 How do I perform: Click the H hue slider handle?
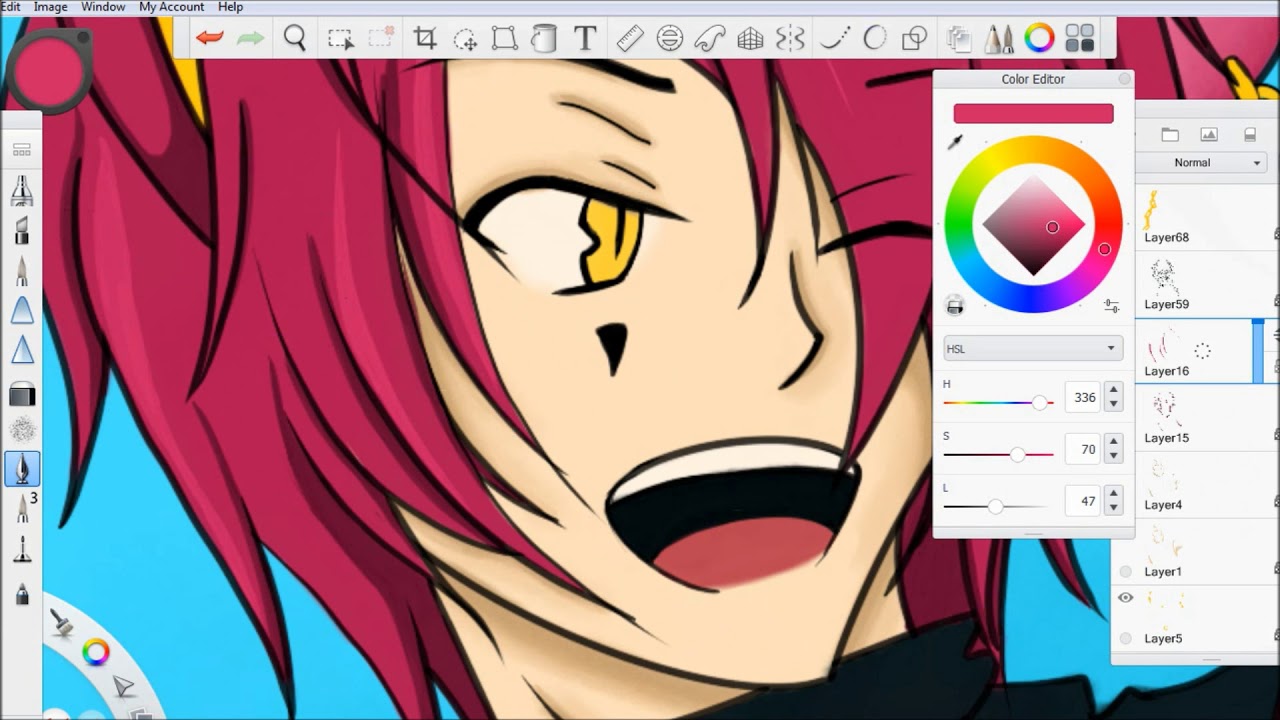click(1040, 402)
